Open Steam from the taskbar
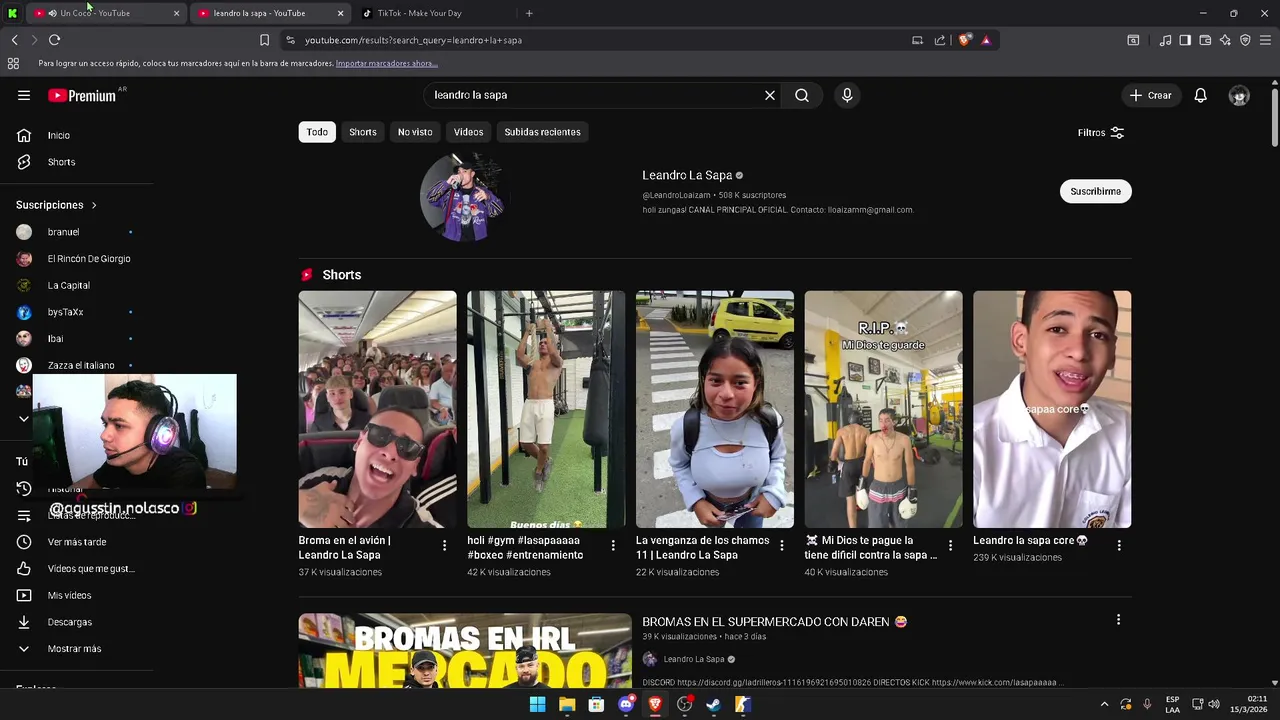 (x=714, y=704)
